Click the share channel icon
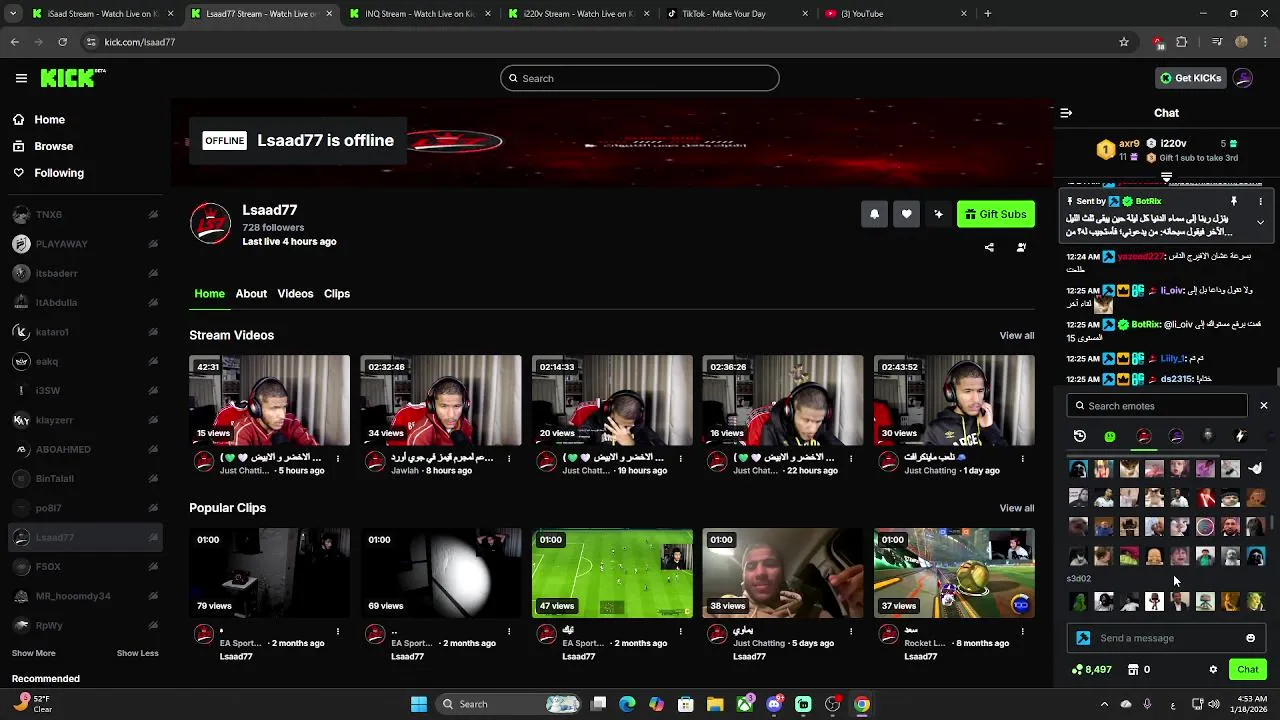Screen dimensions: 1280x720 989,248
